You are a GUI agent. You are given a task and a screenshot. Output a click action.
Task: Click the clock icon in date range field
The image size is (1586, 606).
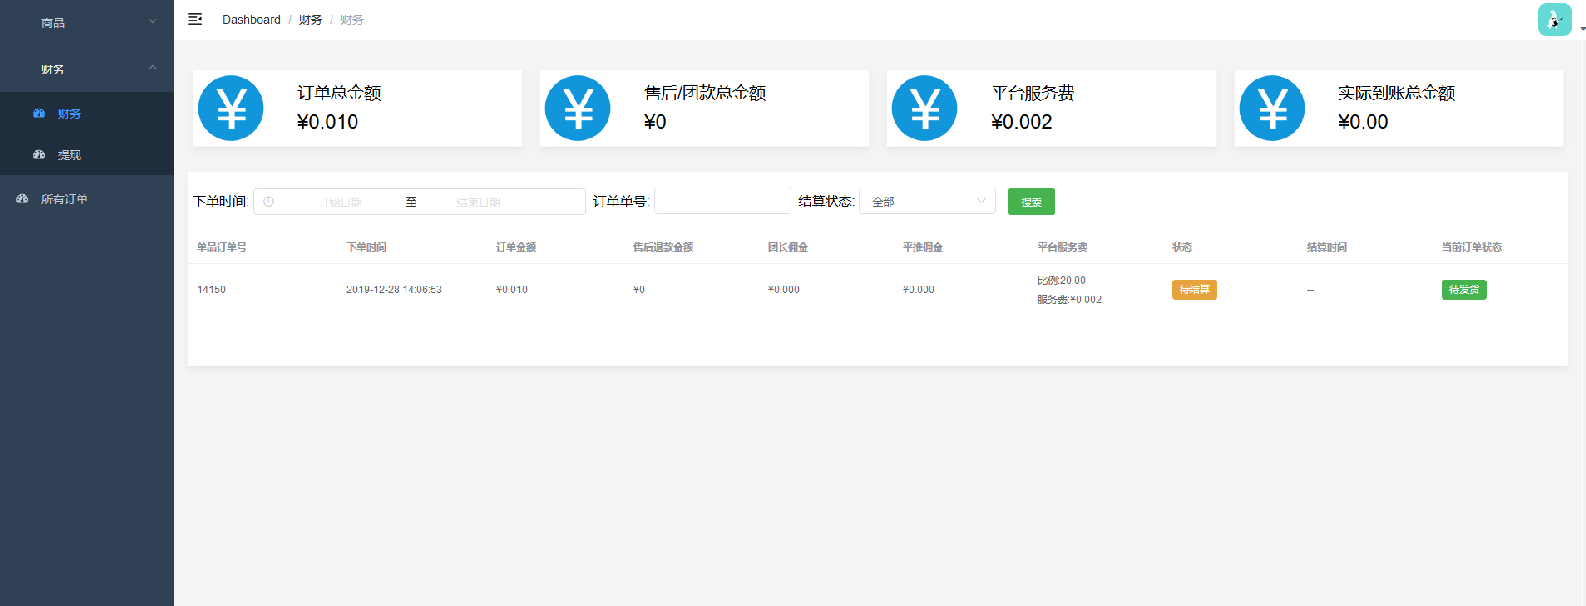coord(268,202)
